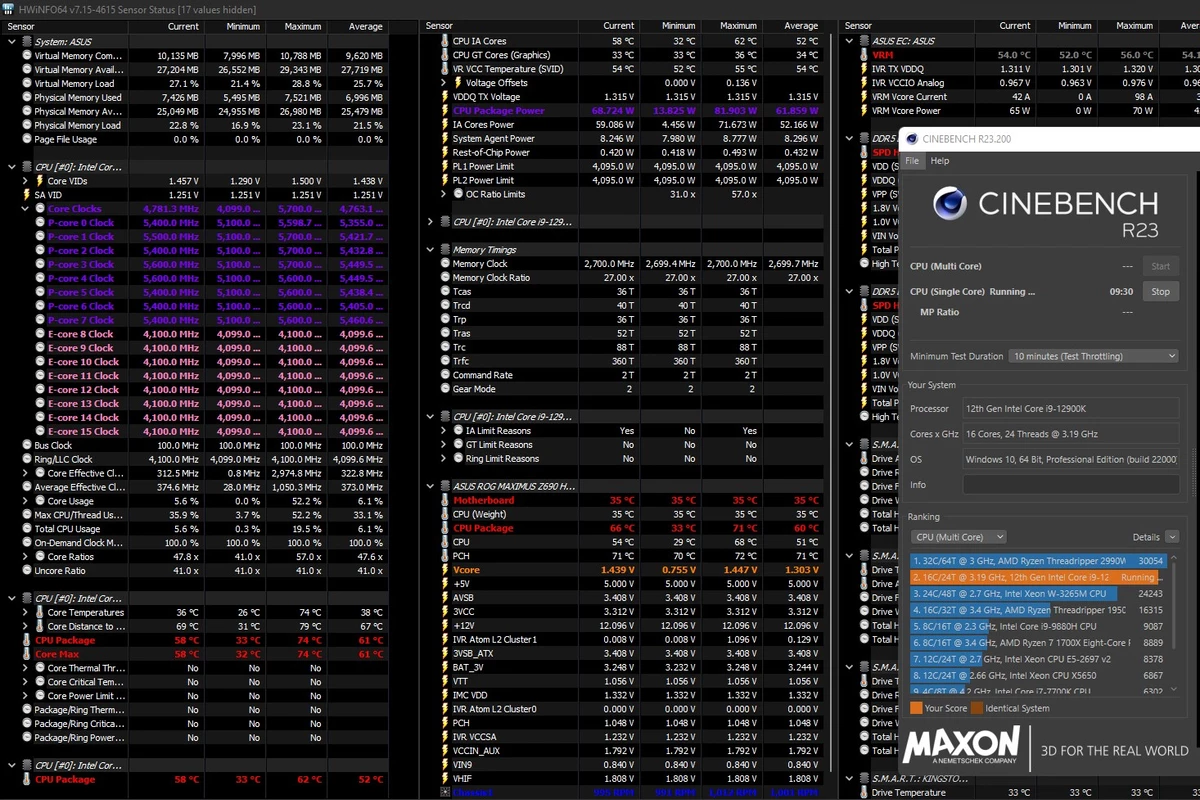Click the Identical System legend swatch
This screenshot has height=800, width=1200.
pos(976,708)
